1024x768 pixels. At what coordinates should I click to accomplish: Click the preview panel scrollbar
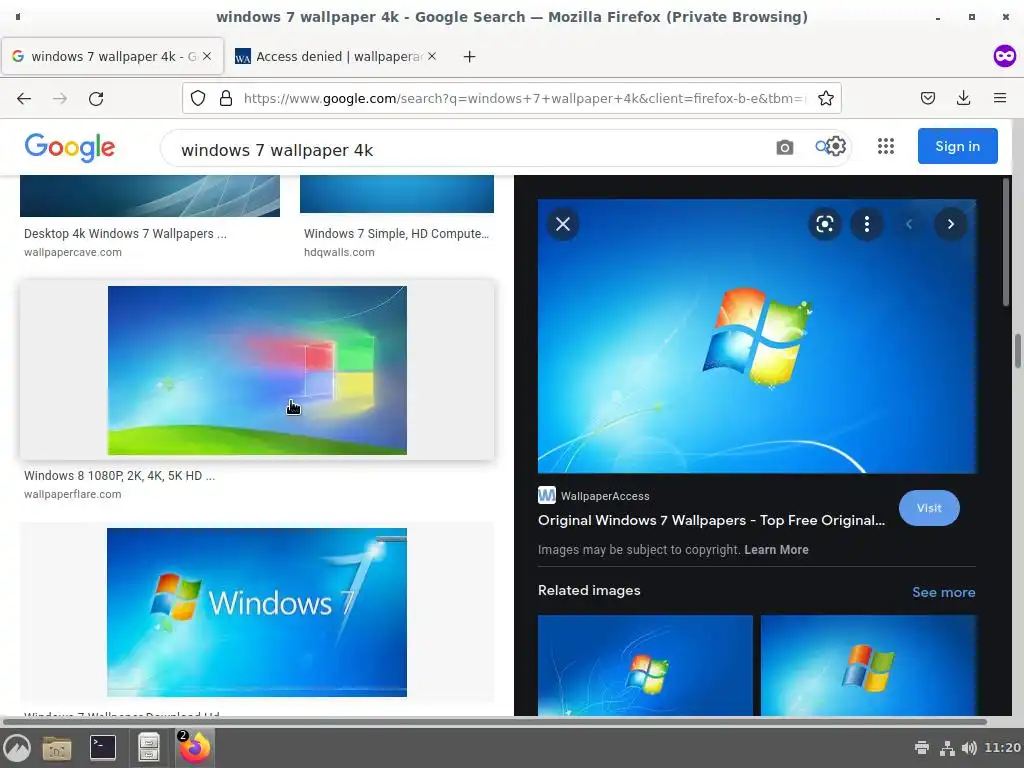point(1006,240)
